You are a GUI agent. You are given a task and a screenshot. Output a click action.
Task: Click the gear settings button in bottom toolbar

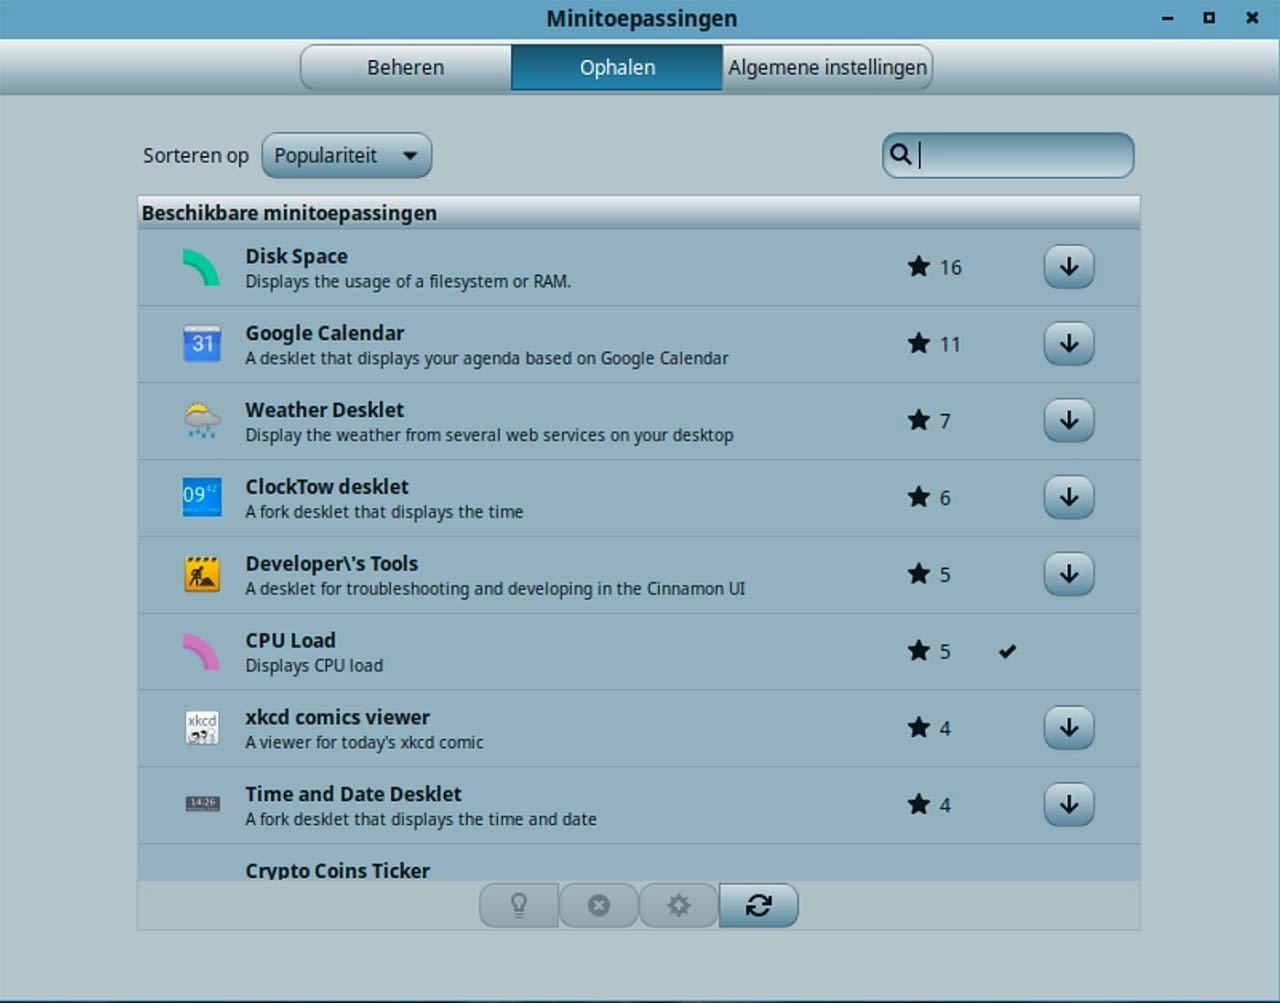tap(679, 905)
